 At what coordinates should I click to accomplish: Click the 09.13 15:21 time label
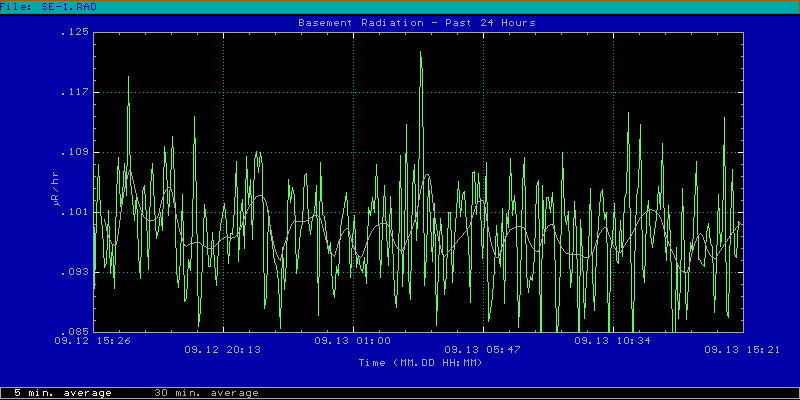pos(742,350)
